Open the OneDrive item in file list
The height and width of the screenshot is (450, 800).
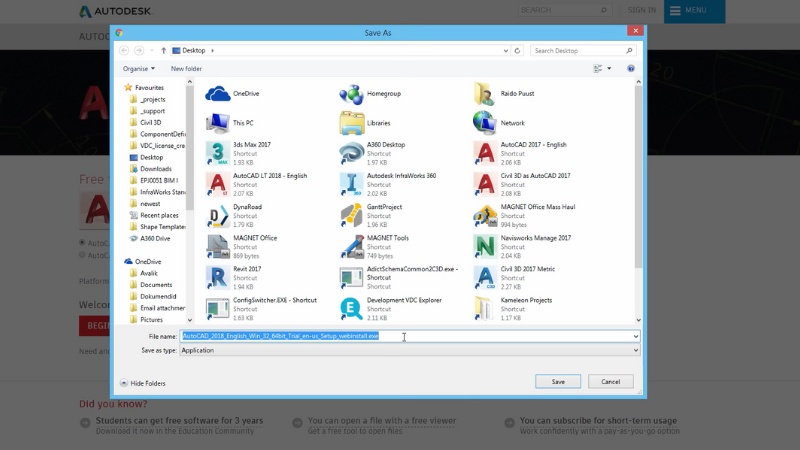pyautogui.click(x=233, y=94)
